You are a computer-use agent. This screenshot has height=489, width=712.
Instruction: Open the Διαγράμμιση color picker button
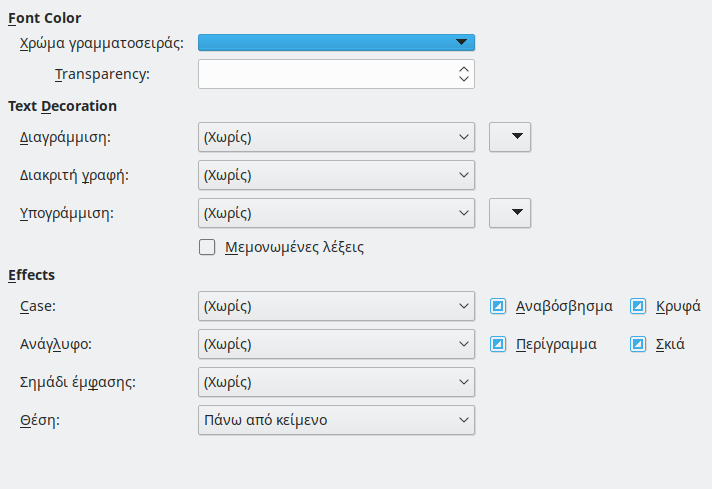point(509,137)
